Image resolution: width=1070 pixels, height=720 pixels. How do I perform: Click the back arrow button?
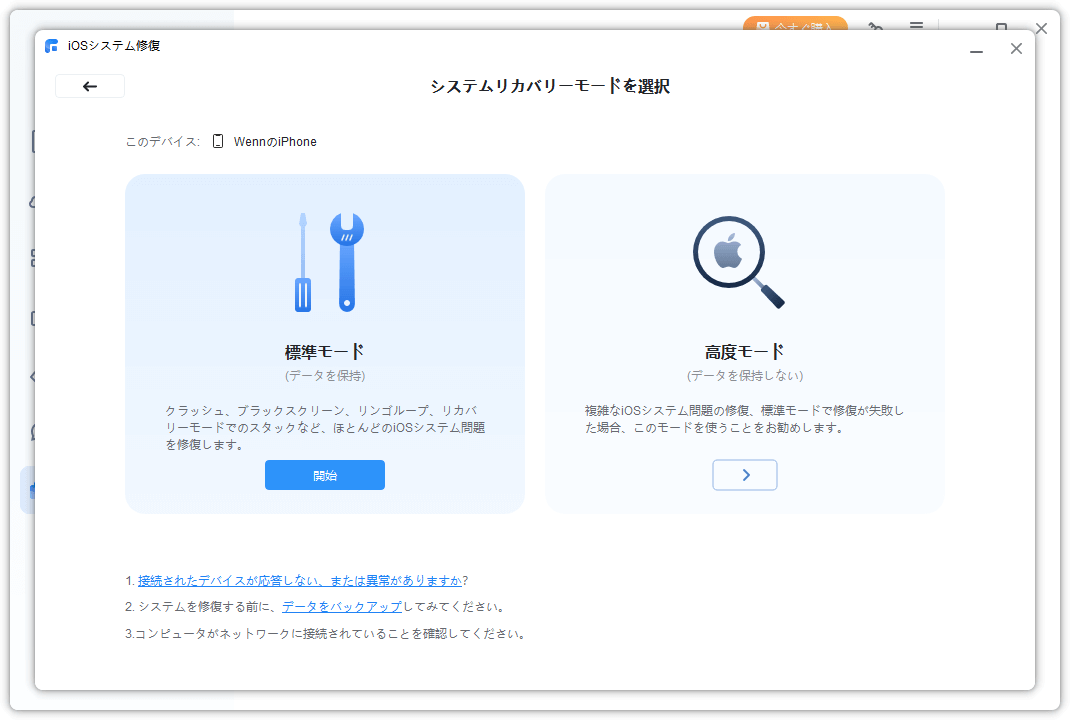(90, 86)
